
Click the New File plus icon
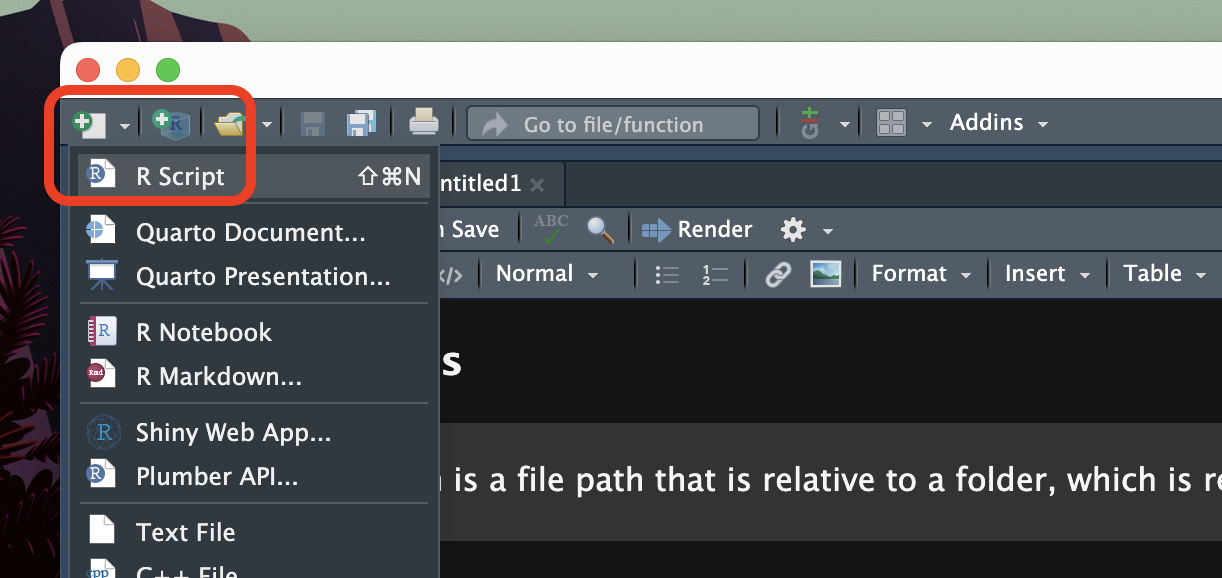click(x=88, y=124)
